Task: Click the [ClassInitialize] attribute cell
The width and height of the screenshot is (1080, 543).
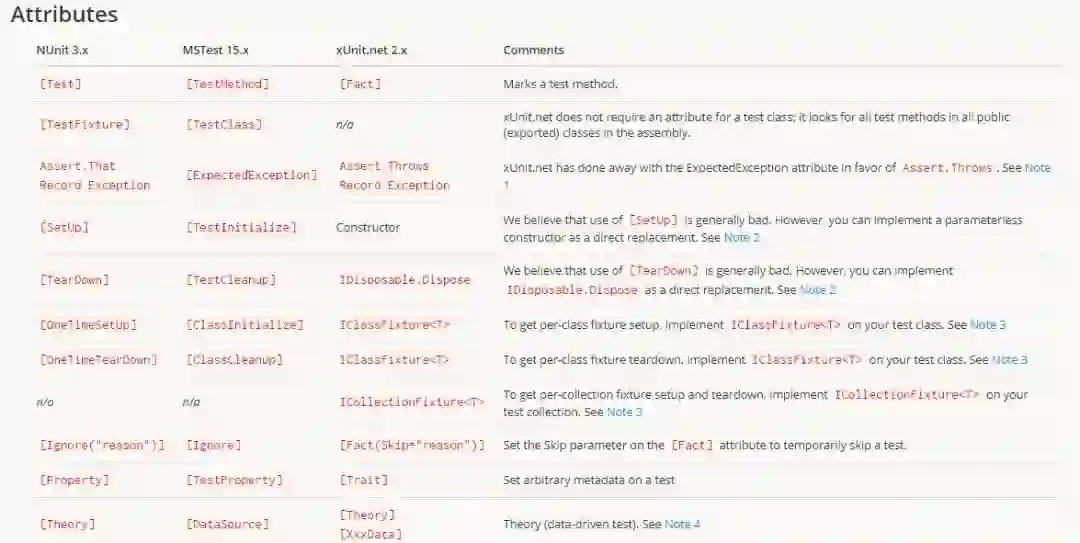Action: [244, 325]
